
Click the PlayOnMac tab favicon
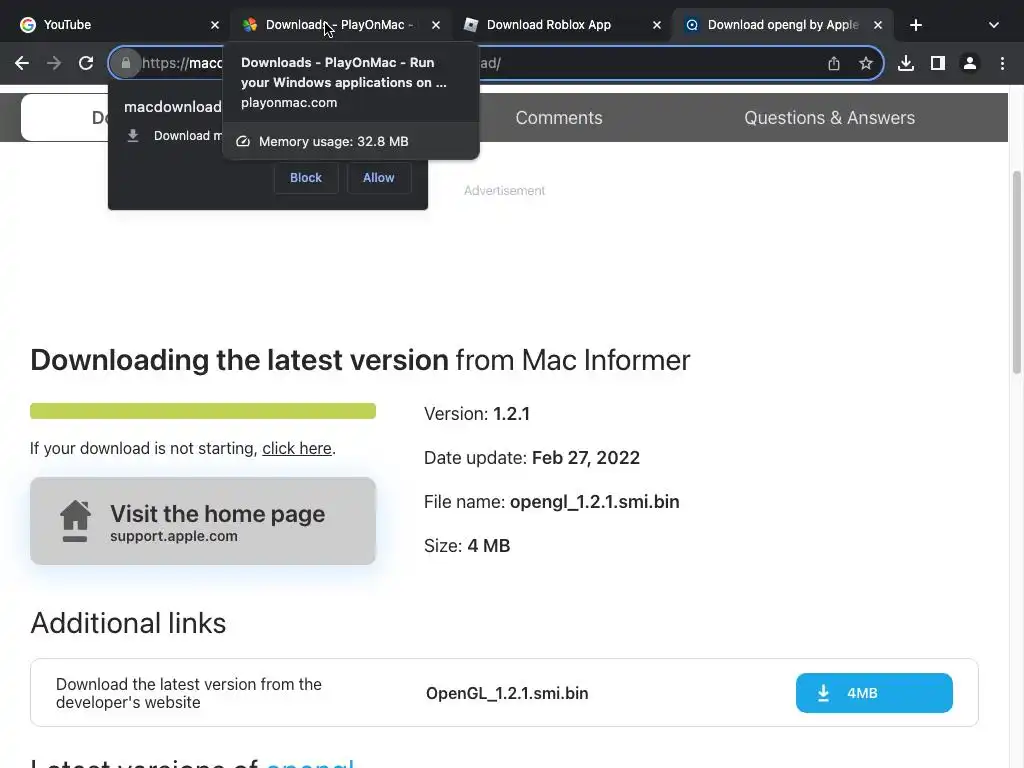(249, 25)
